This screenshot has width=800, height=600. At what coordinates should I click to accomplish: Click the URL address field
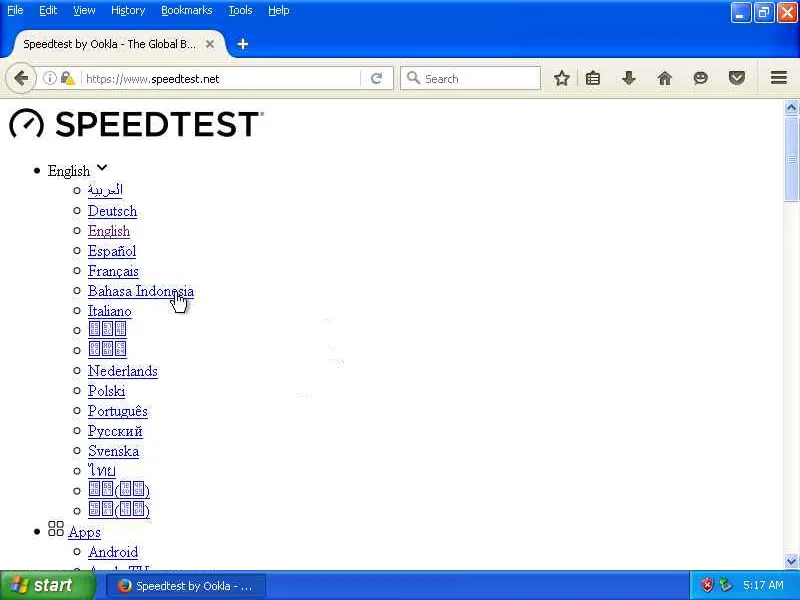click(x=220, y=79)
